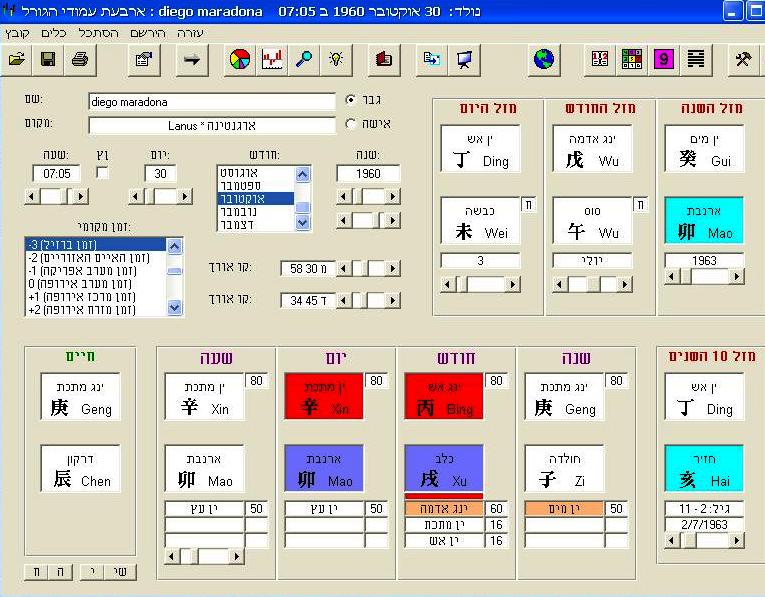Open the עזרה (Help) menu

click(190, 33)
